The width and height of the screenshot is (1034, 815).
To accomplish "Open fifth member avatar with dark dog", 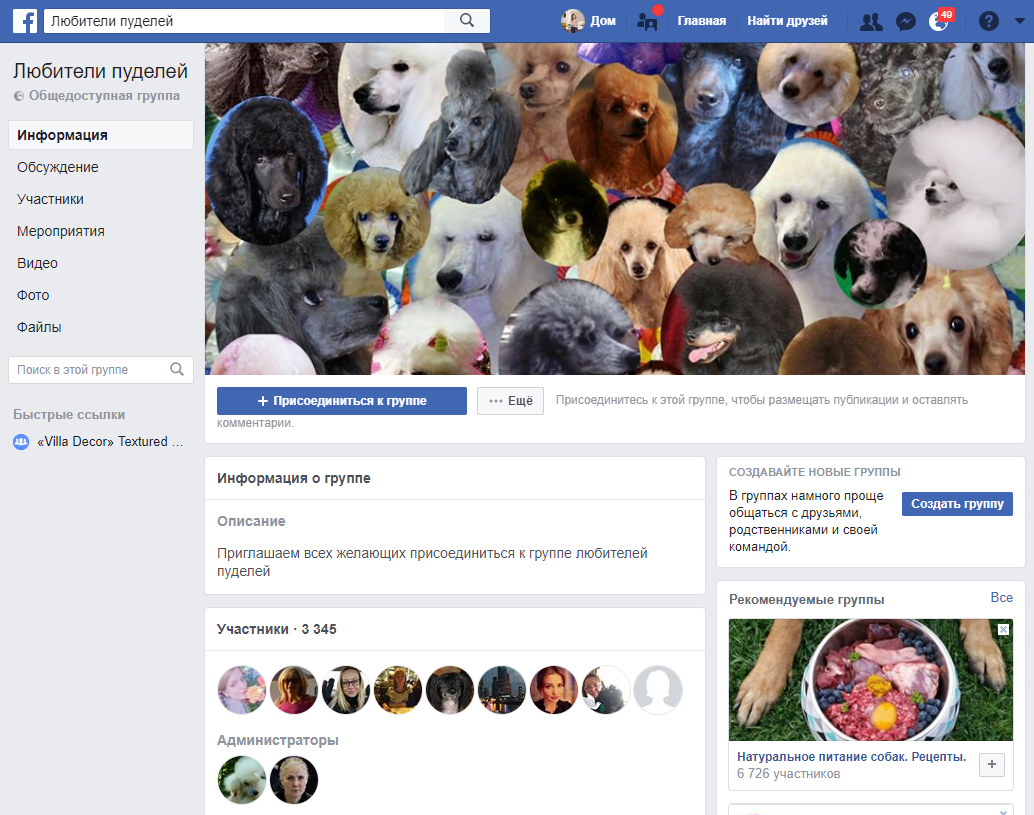I will (450, 690).
